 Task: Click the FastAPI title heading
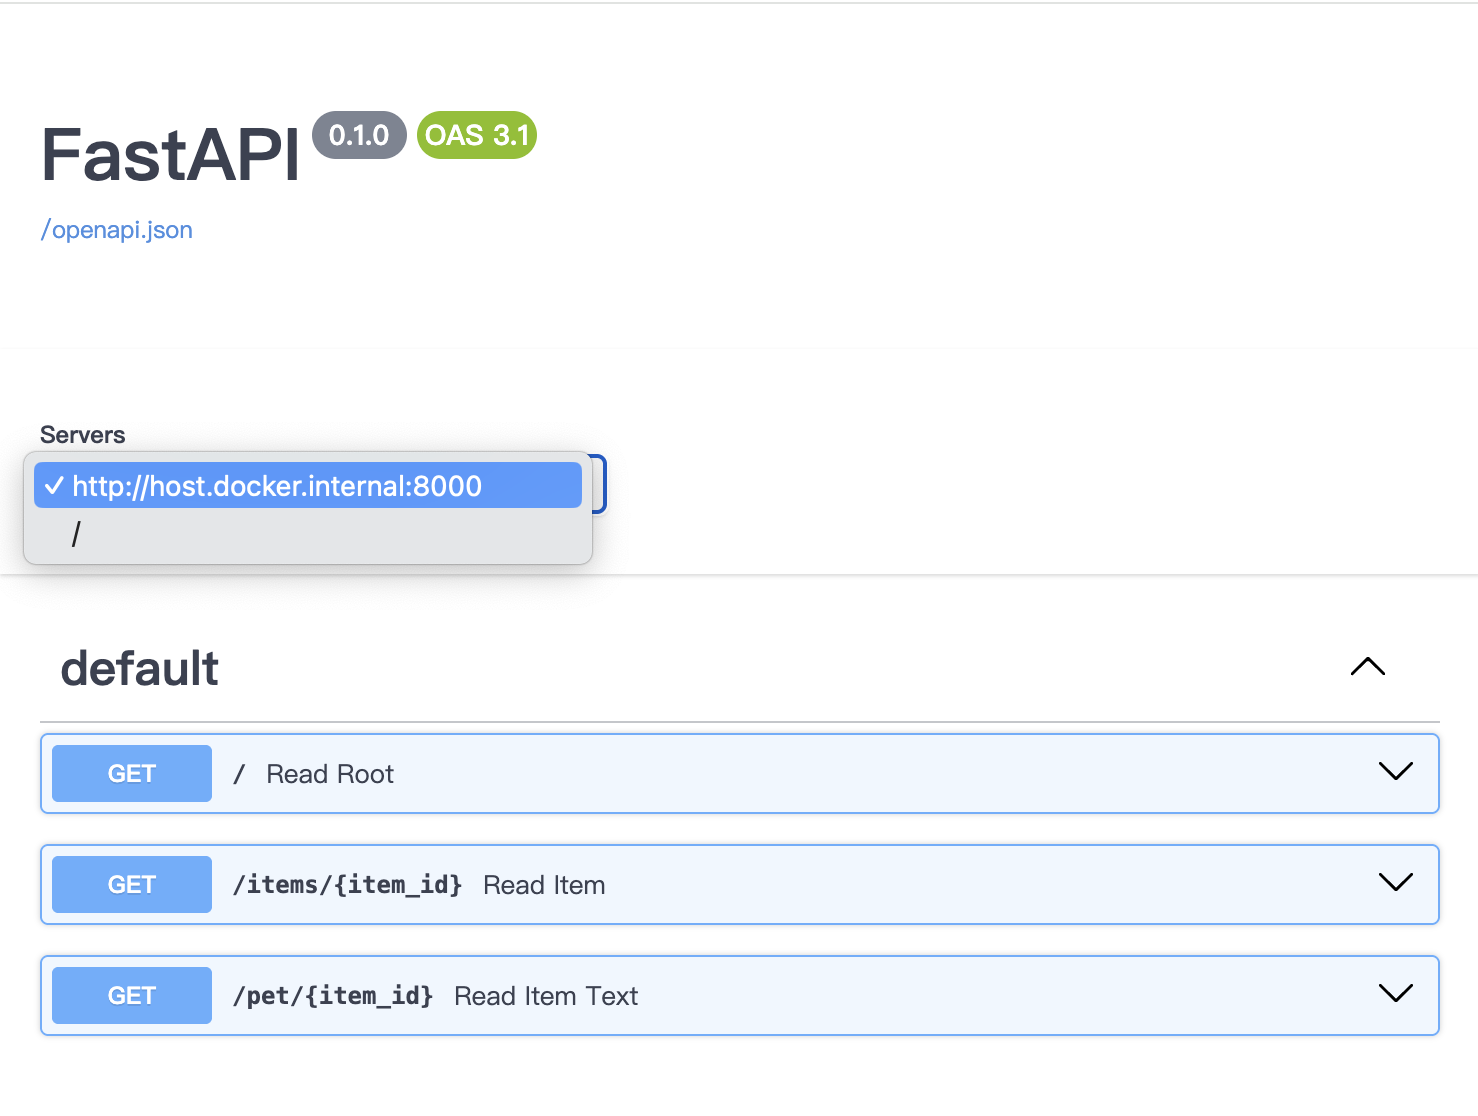pos(170,155)
